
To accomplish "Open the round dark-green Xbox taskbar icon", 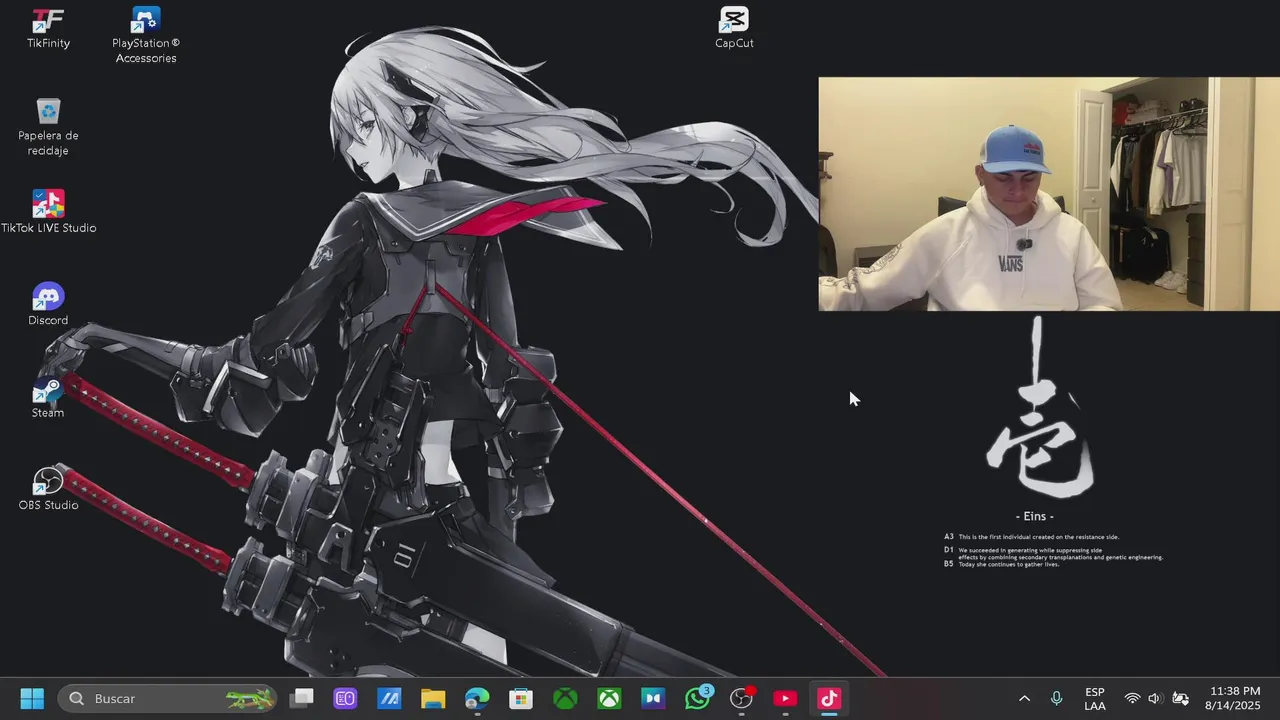I will (x=565, y=698).
